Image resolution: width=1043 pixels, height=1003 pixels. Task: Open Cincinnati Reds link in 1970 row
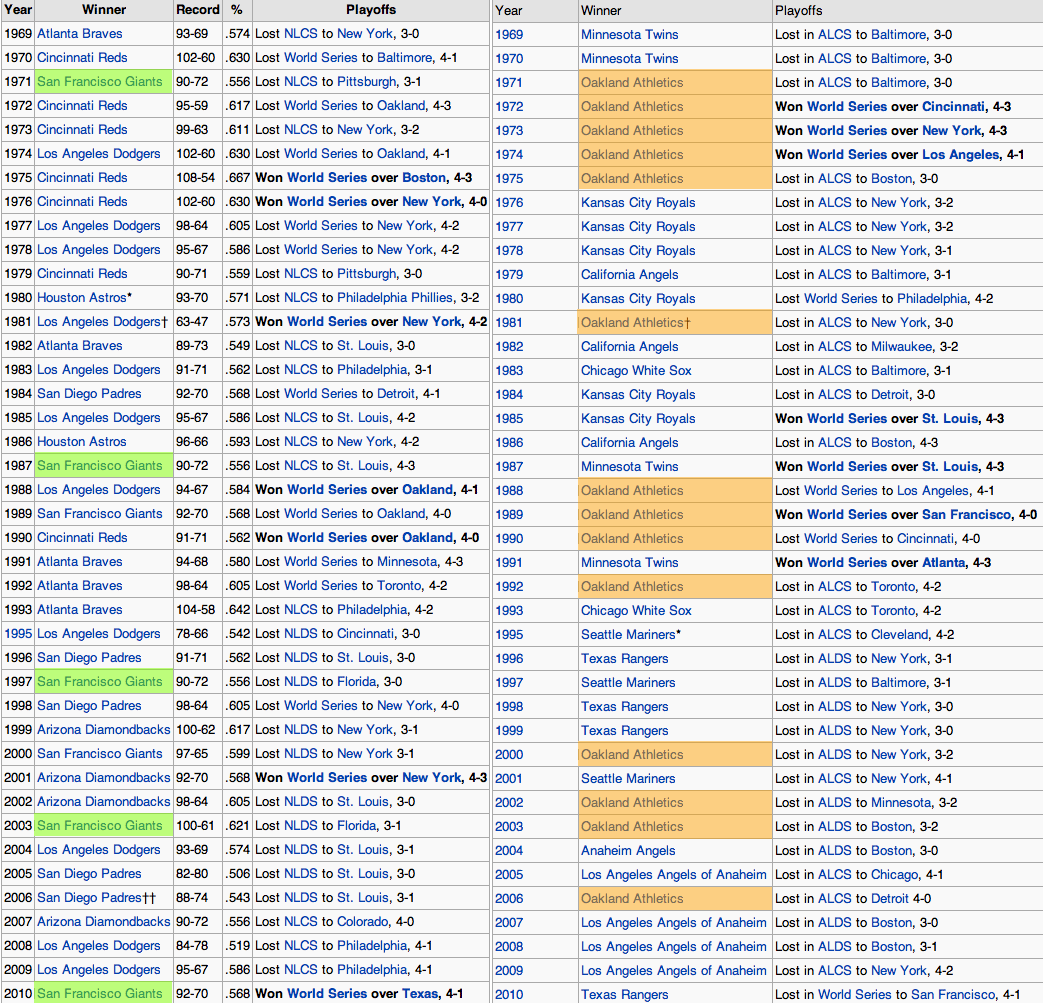pos(82,58)
